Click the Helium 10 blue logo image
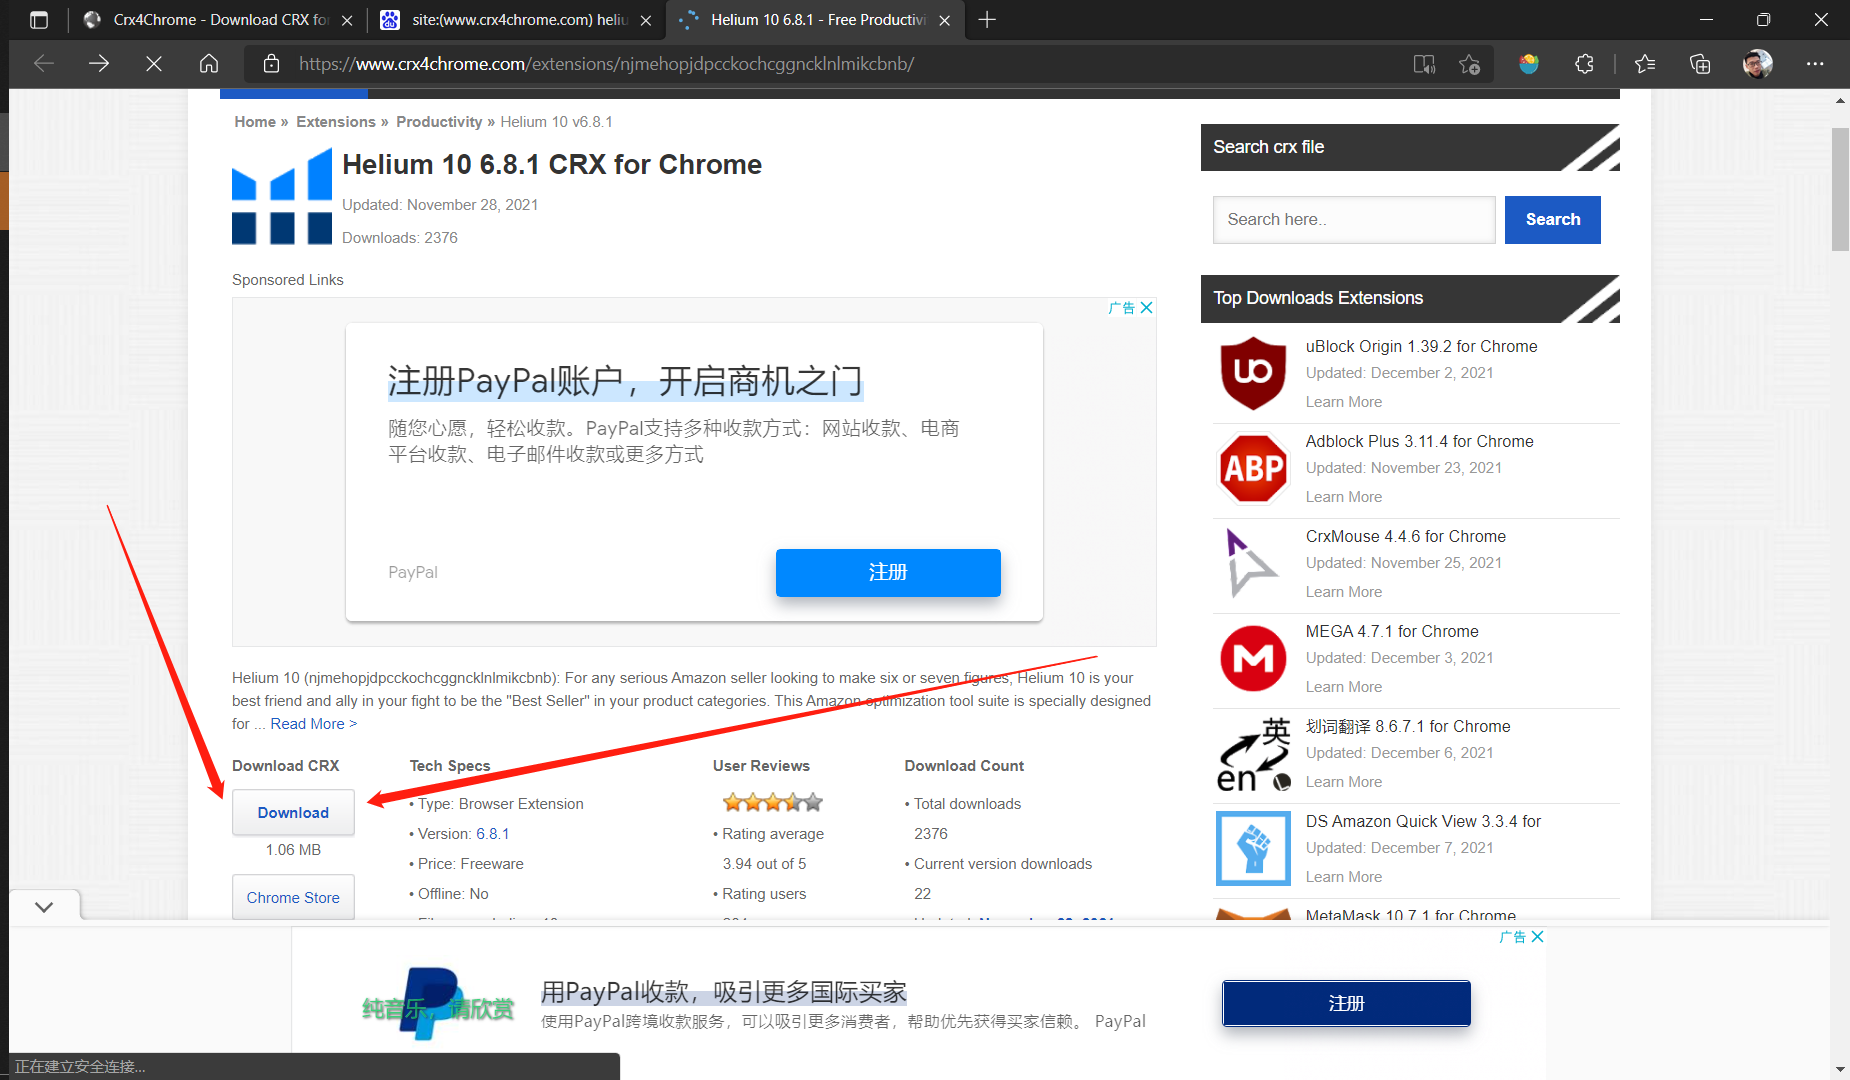 point(282,196)
